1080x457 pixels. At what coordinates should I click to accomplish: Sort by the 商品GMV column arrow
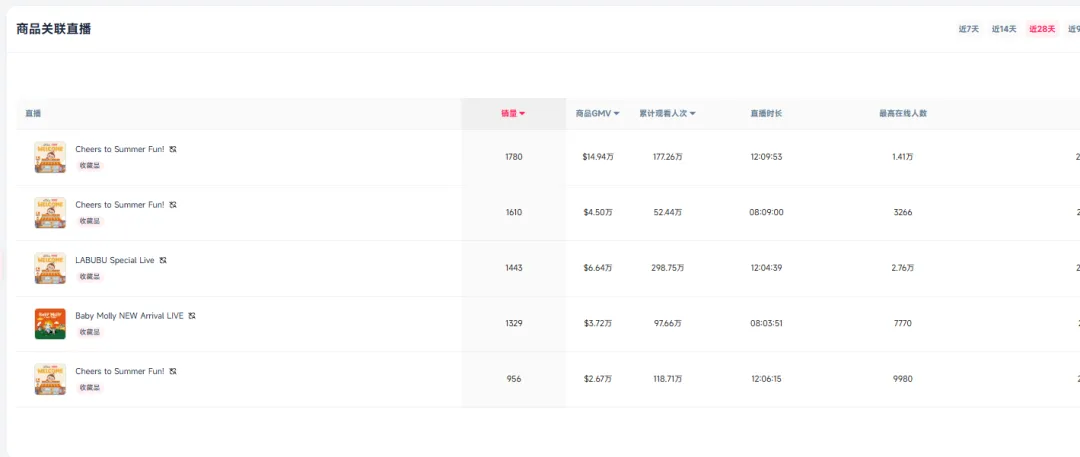coord(616,114)
